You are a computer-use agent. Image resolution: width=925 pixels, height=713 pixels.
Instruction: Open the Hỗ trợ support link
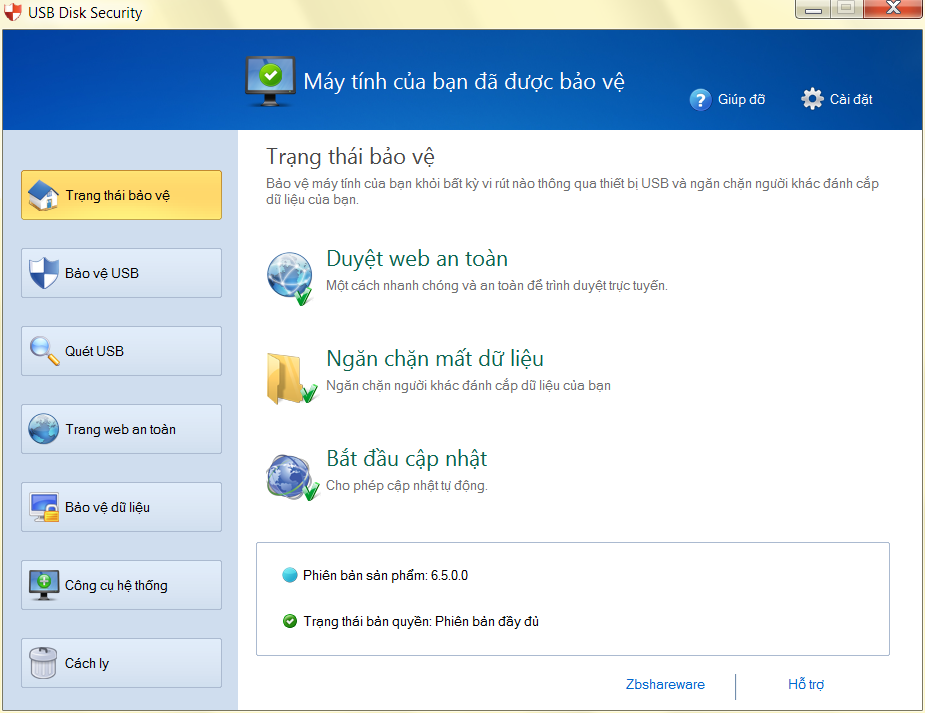point(806,685)
